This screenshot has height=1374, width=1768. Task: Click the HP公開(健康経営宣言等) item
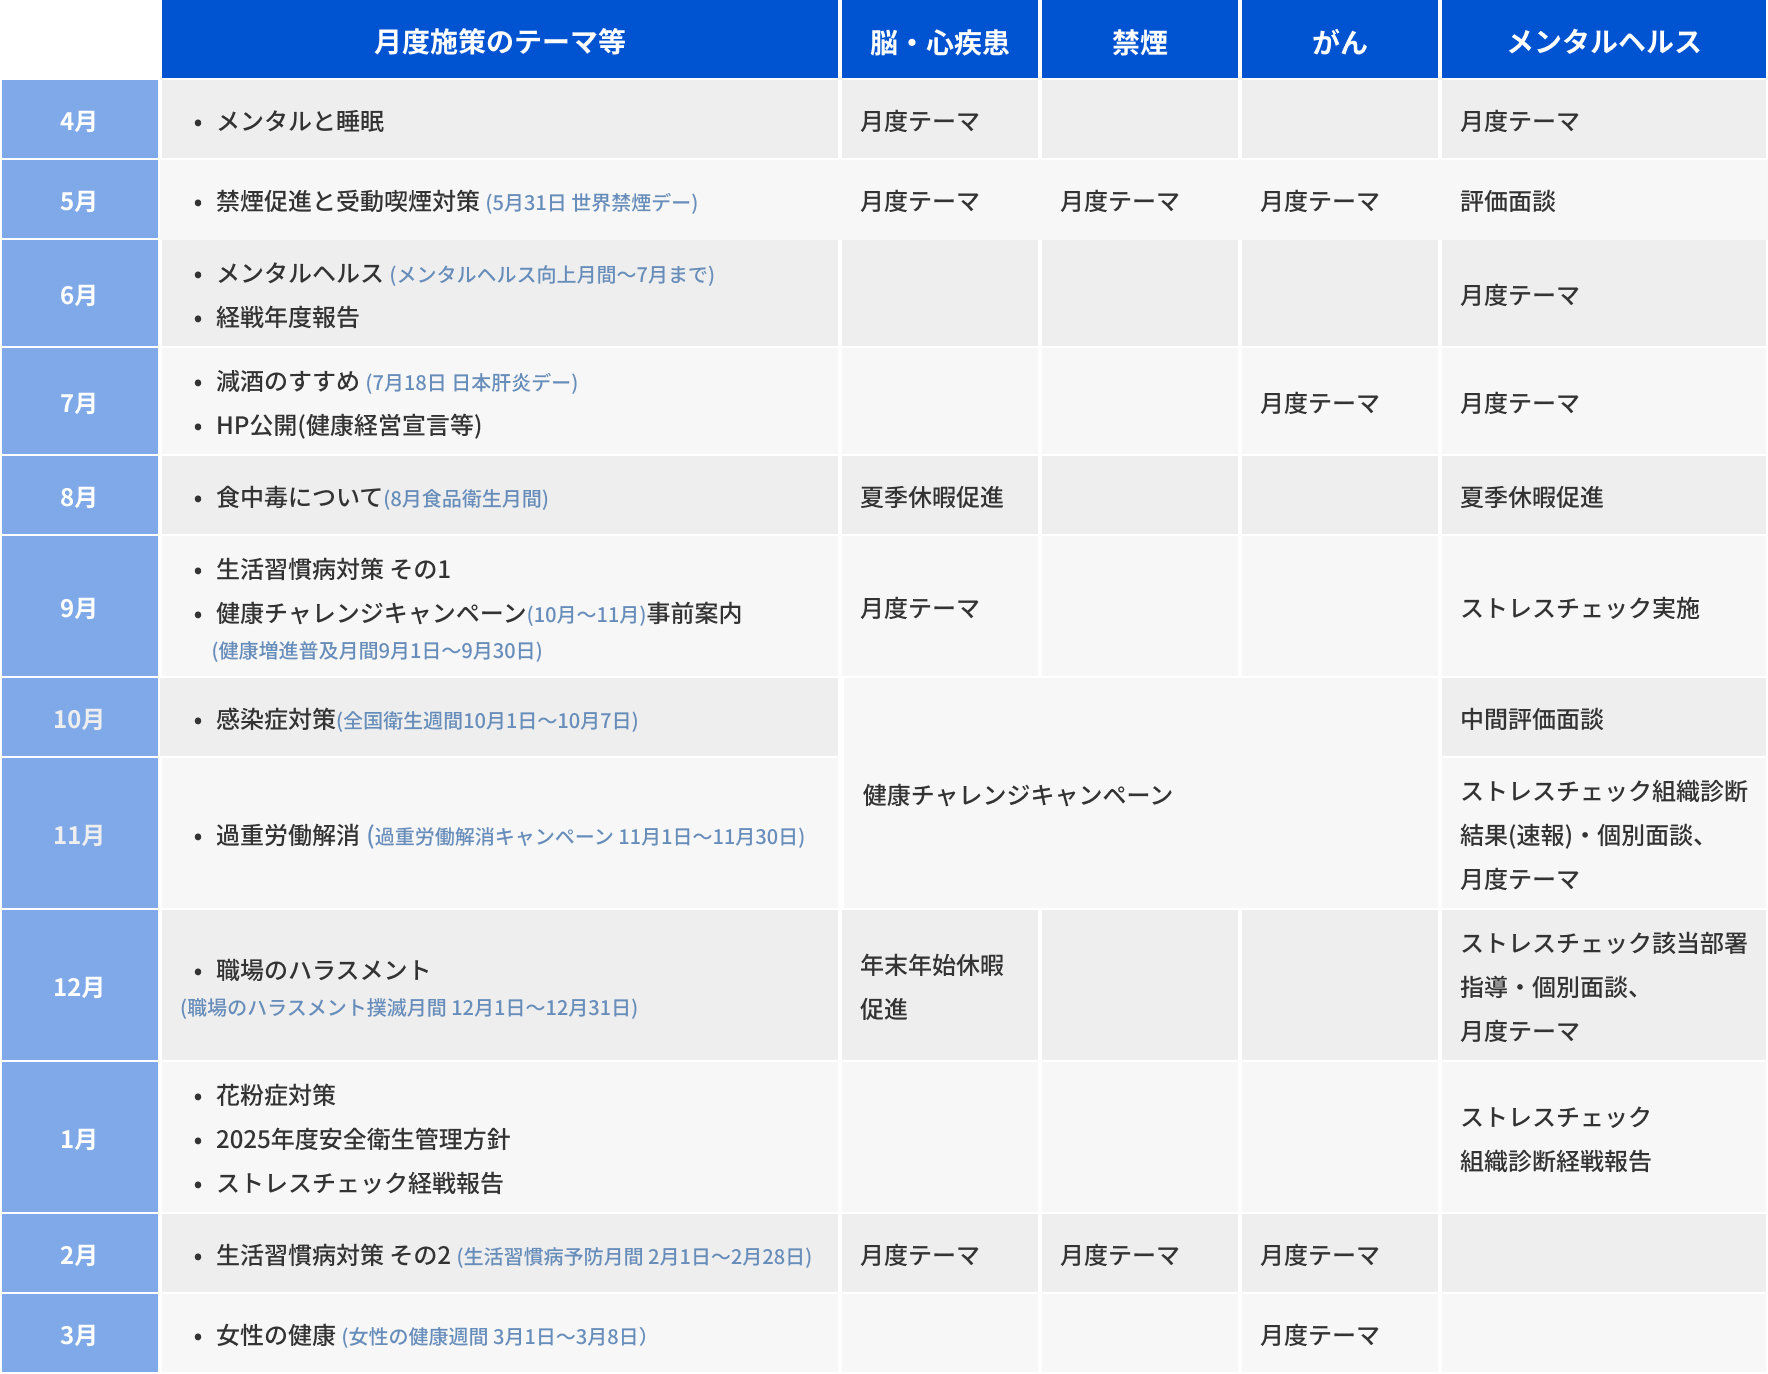pyautogui.click(x=349, y=425)
